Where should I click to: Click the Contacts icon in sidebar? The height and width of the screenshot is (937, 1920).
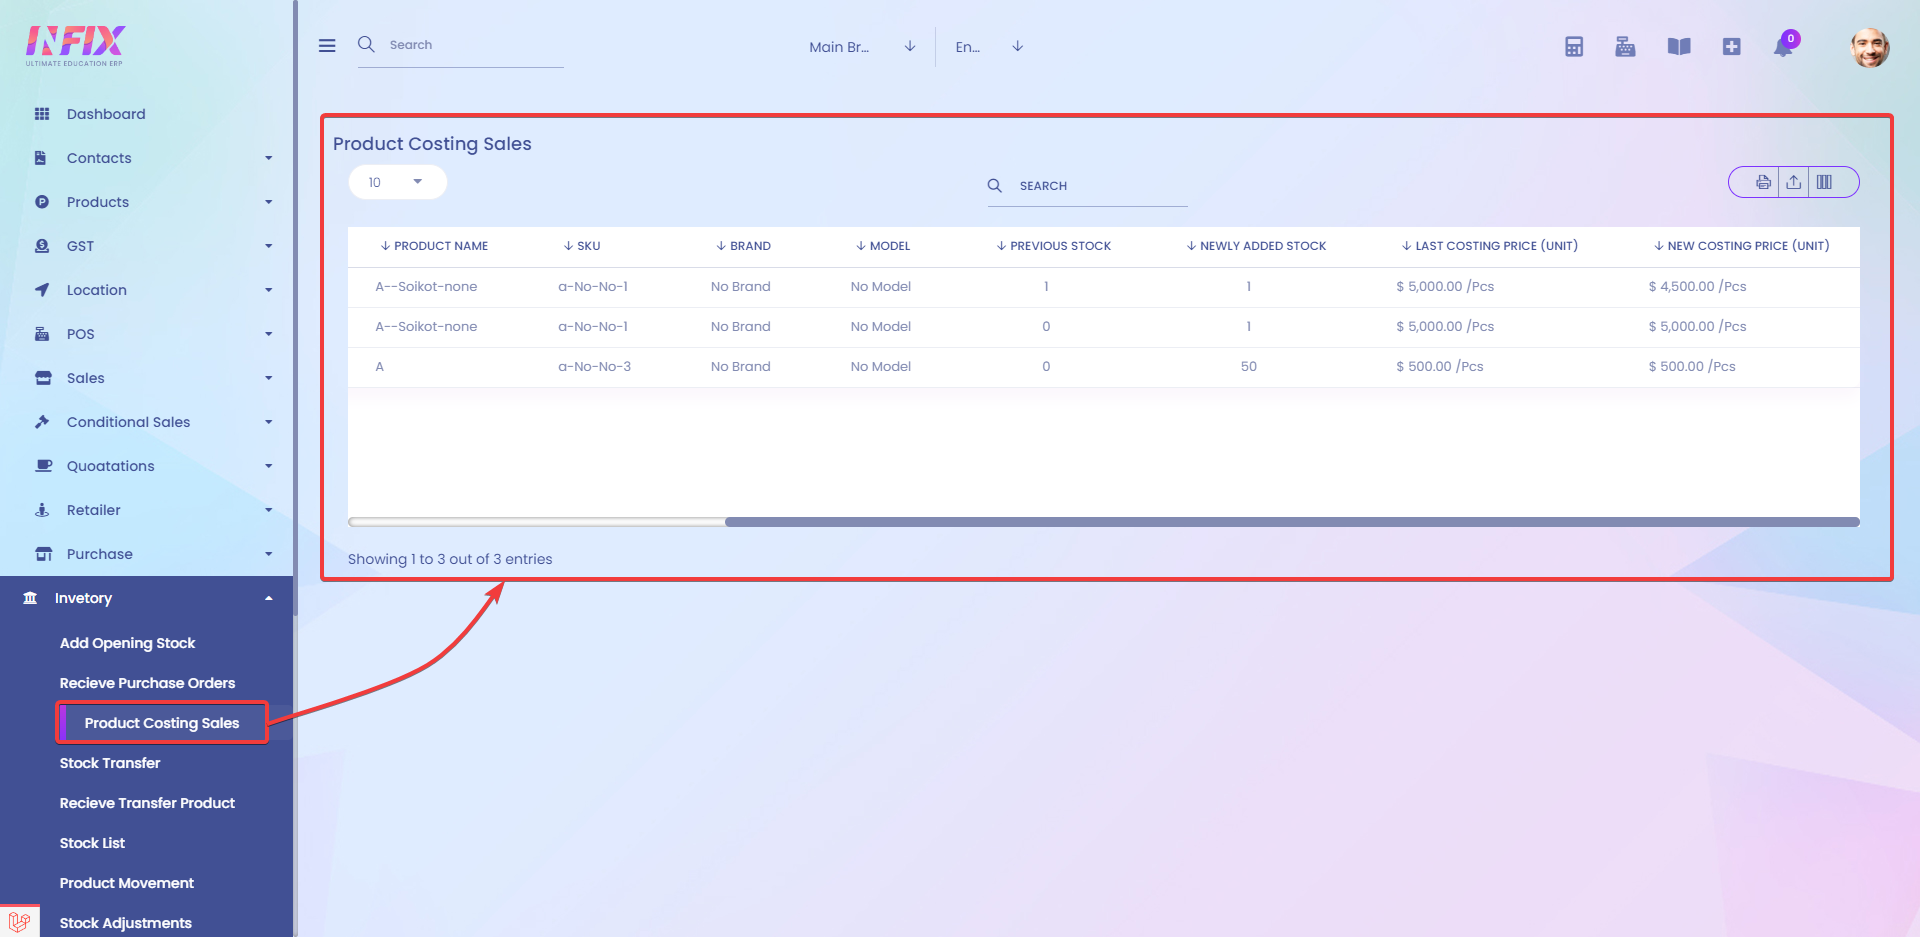(x=41, y=158)
